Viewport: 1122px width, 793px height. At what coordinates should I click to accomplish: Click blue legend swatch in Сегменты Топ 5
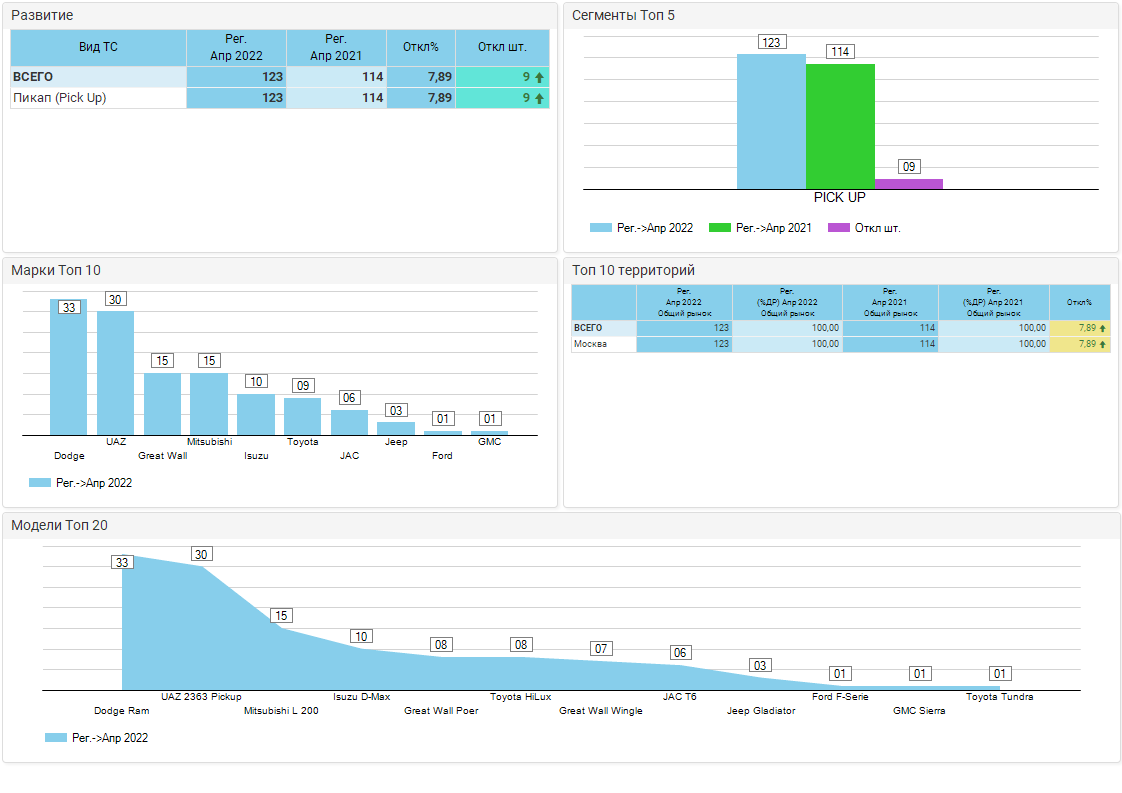600,228
